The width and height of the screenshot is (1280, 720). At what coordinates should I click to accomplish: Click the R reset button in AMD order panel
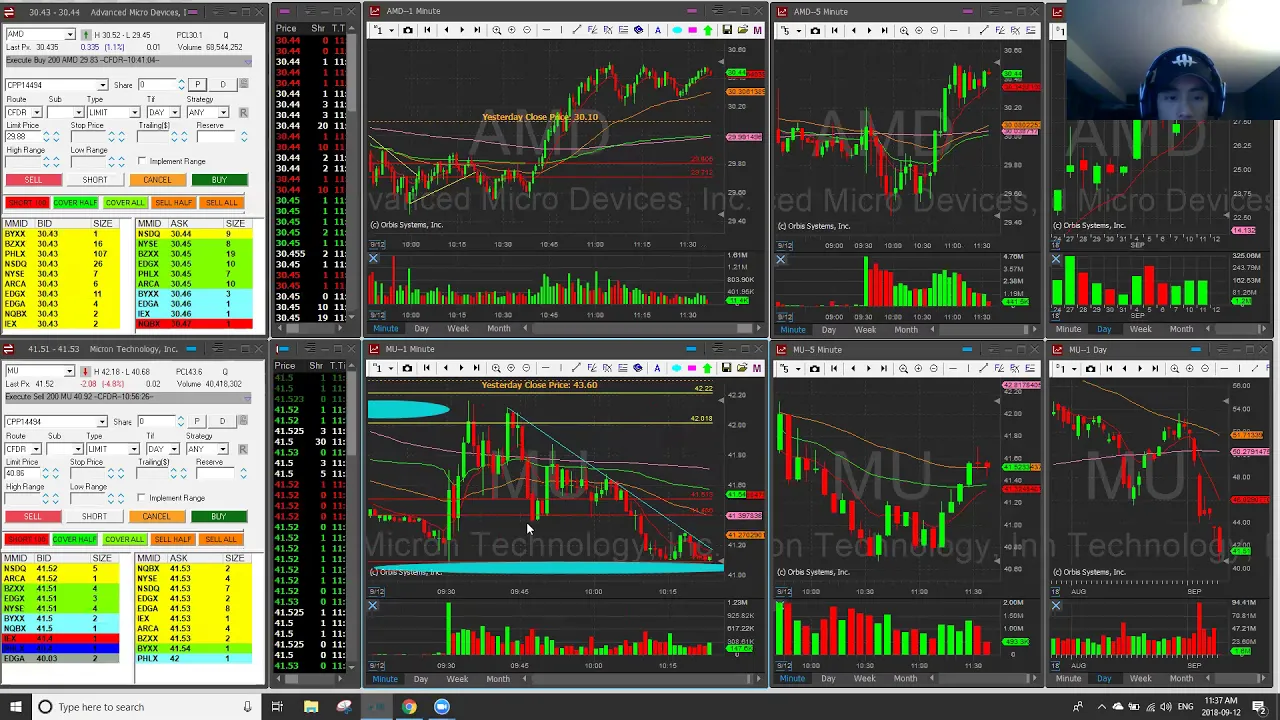coord(244,113)
